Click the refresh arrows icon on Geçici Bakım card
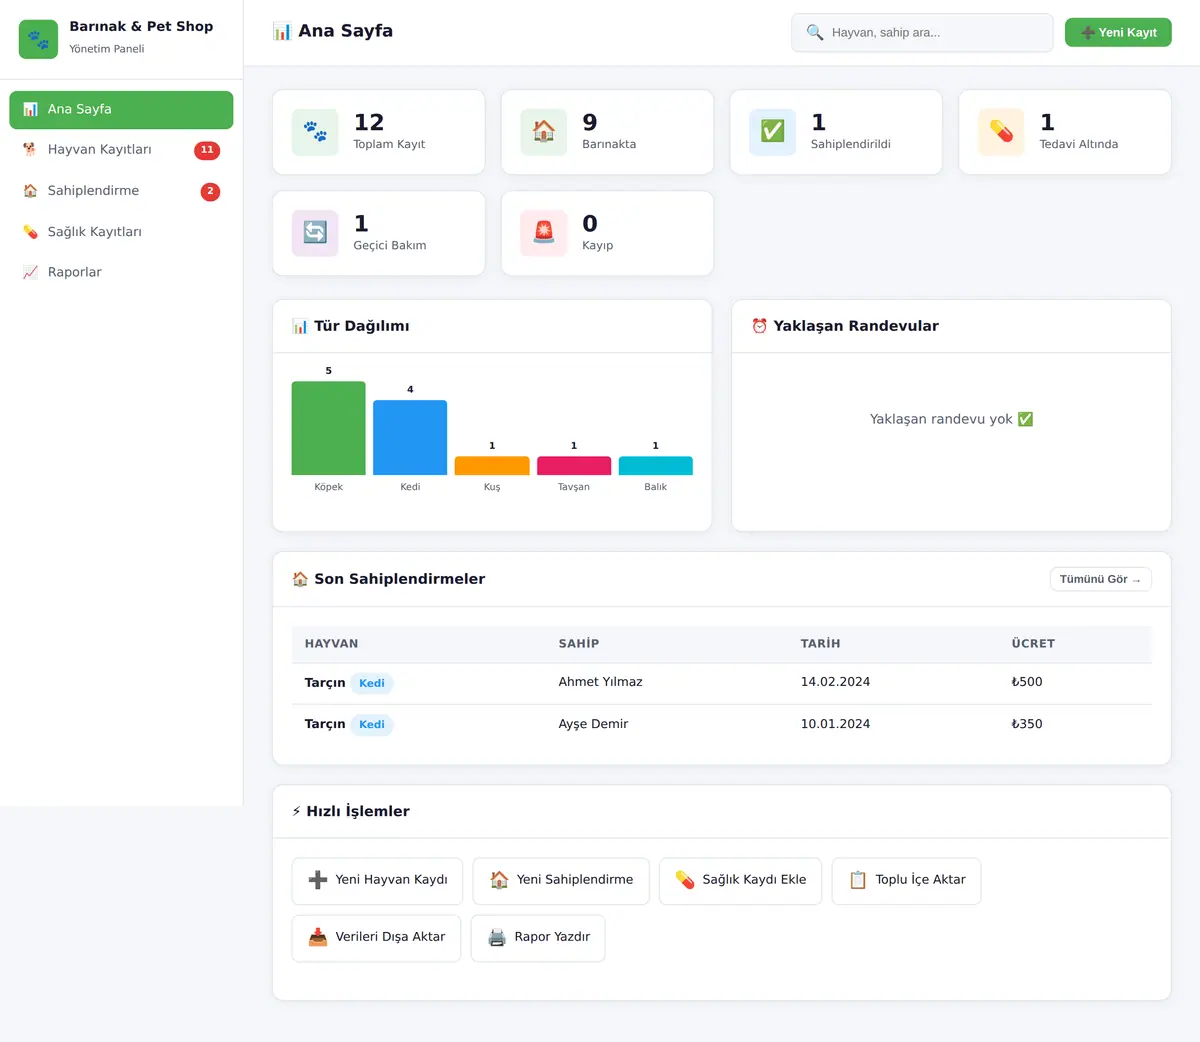The width and height of the screenshot is (1200, 1042). click(x=315, y=233)
